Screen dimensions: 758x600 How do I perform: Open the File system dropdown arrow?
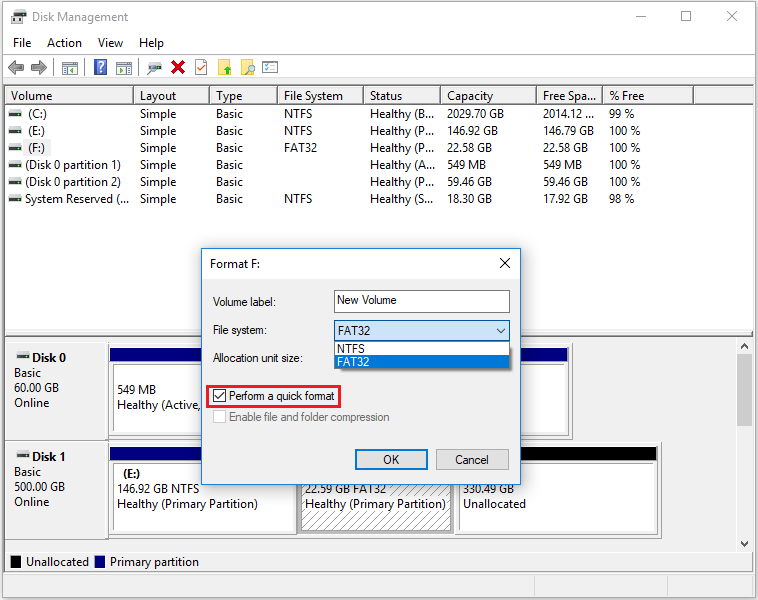(x=501, y=331)
